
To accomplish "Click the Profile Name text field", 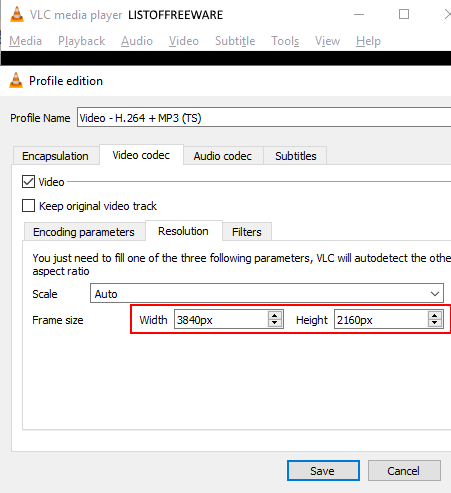I will (264, 118).
